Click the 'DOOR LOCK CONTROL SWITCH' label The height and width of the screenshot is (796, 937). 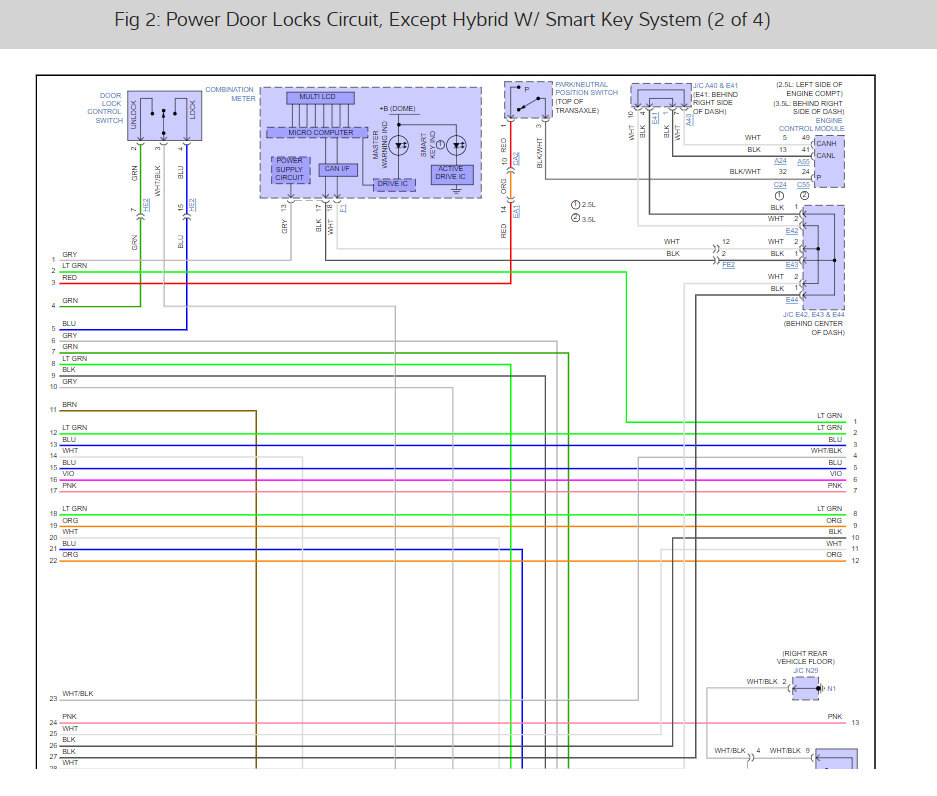coord(105,108)
